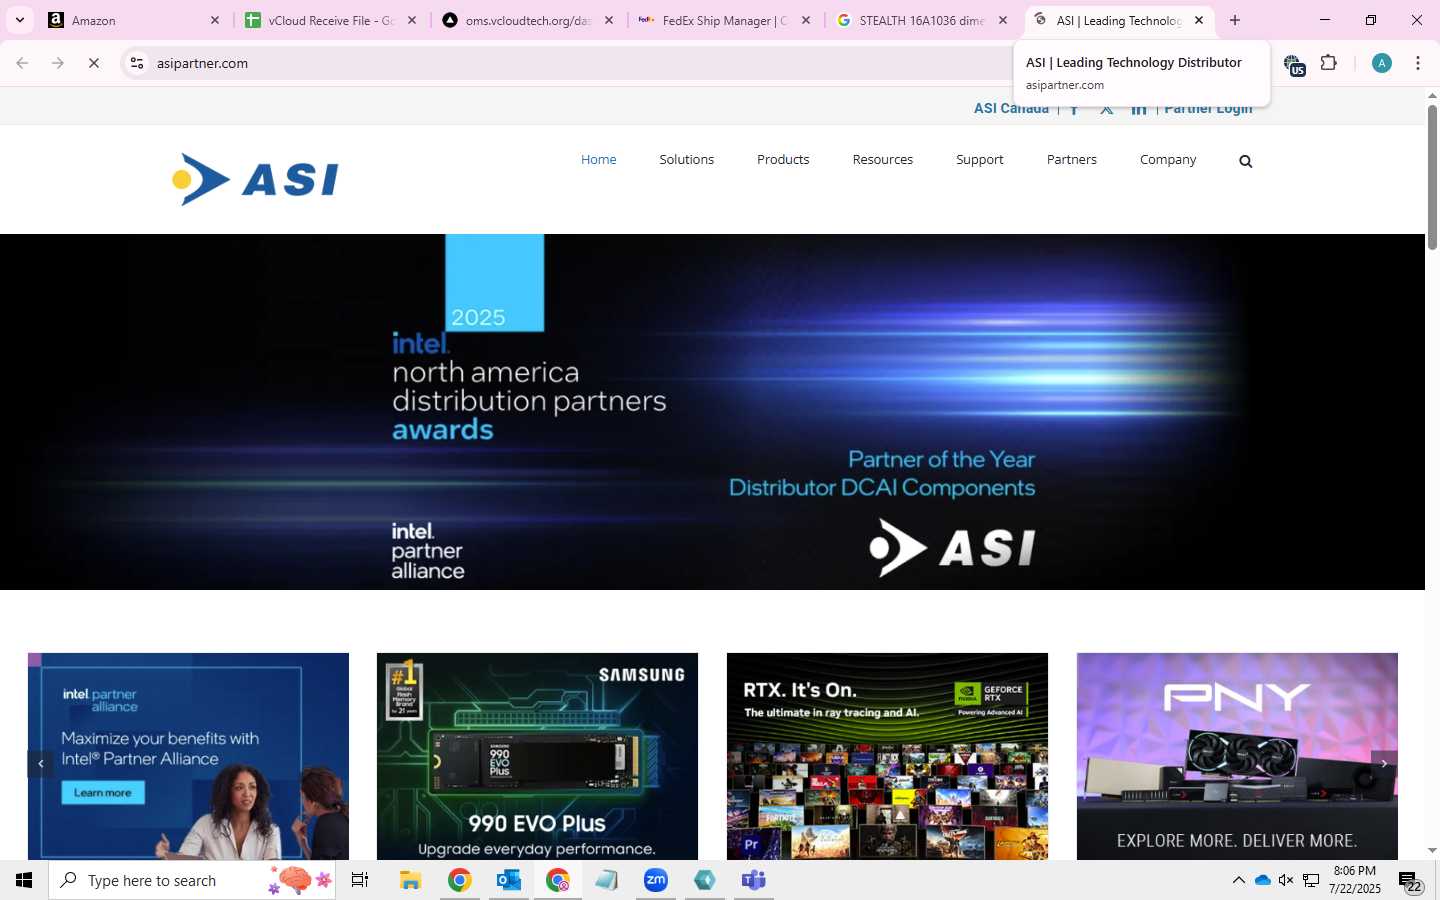The height and width of the screenshot is (900, 1440).
Task: Click the browser forward arrow
Action: (x=58, y=63)
